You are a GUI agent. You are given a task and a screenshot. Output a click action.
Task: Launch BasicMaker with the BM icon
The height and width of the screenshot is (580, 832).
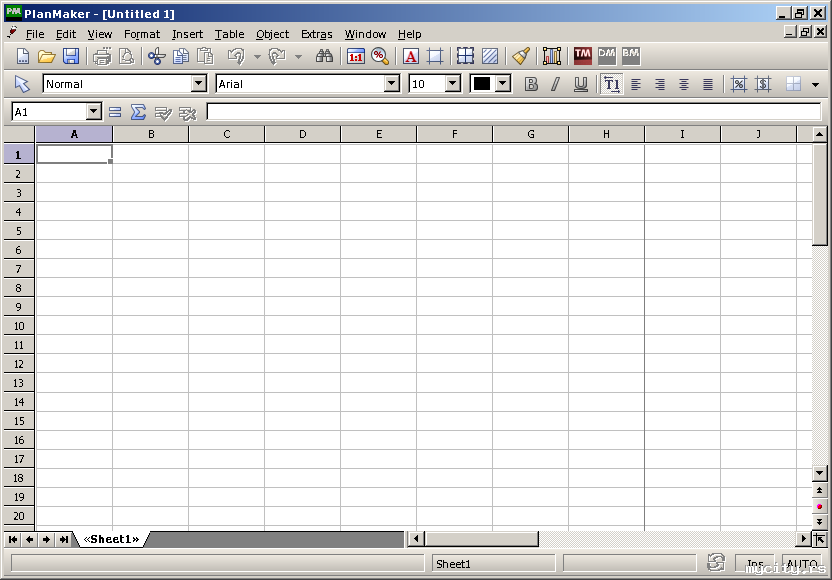(x=630, y=56)
